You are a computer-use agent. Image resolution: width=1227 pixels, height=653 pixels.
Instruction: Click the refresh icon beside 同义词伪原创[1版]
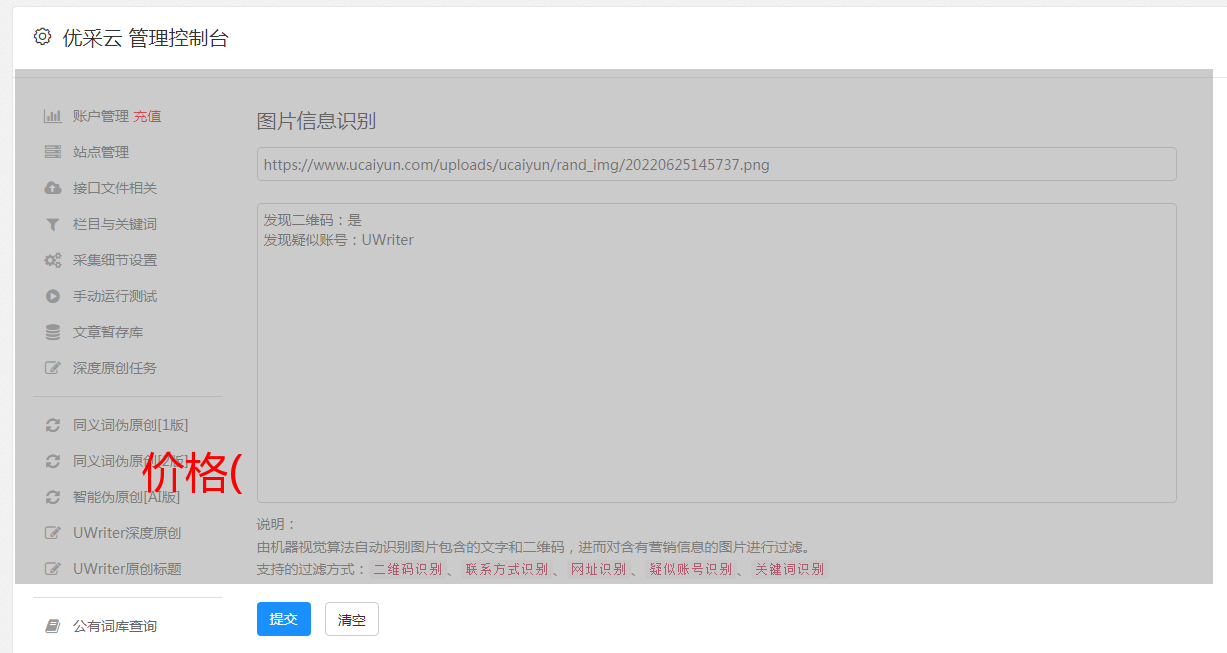52,425
